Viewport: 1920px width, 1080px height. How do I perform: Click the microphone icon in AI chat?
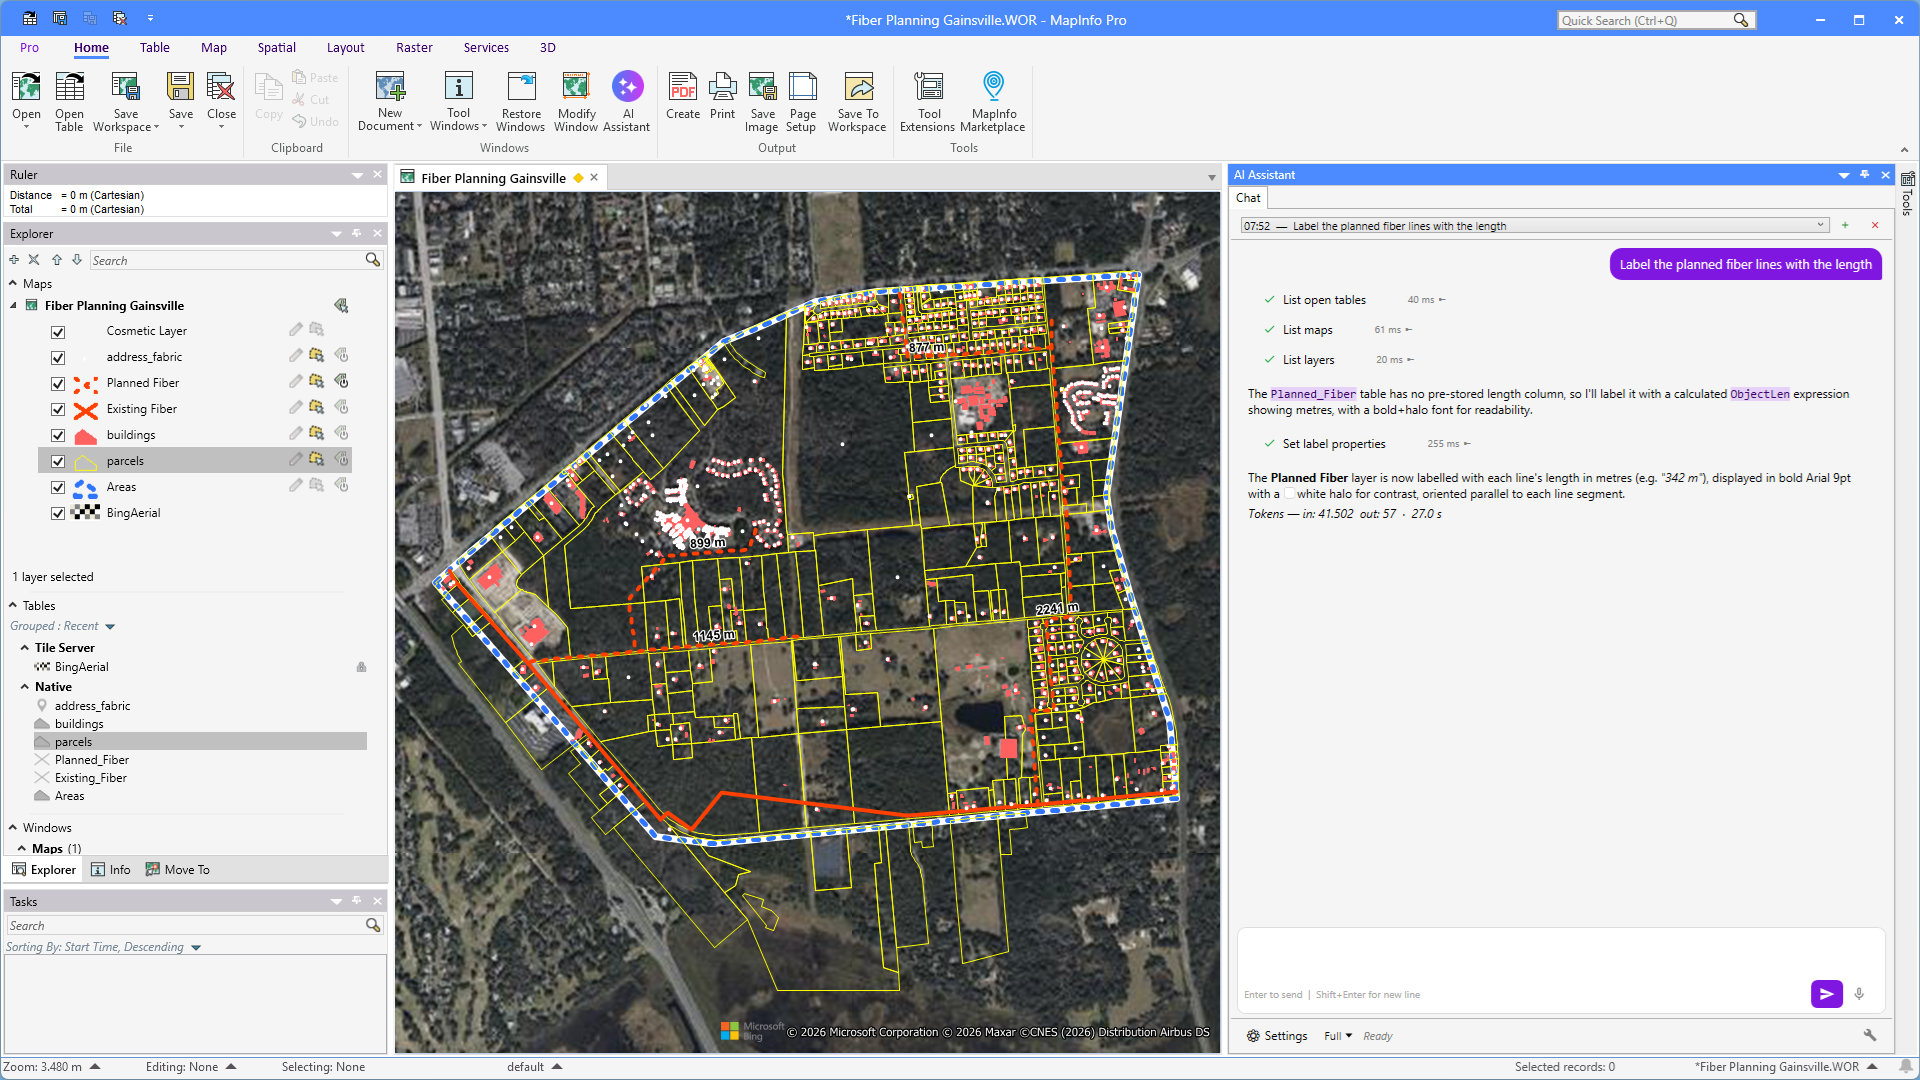1859,994
